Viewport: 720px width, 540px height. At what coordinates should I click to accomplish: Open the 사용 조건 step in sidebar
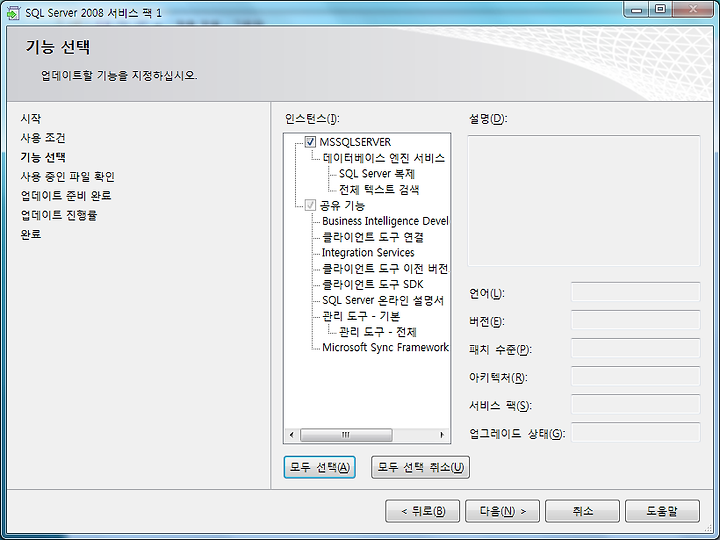pyautogui.click(x=43, y=138)
